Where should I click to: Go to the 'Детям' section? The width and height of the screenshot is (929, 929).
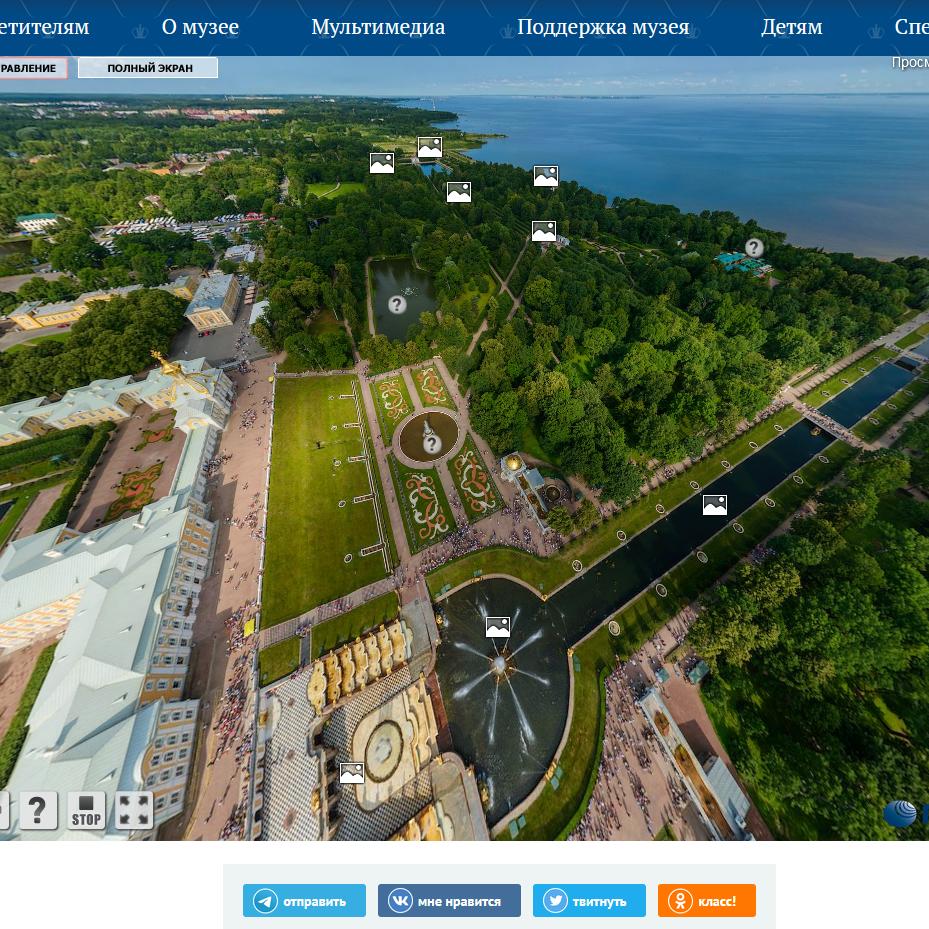(x=791, y=27)
